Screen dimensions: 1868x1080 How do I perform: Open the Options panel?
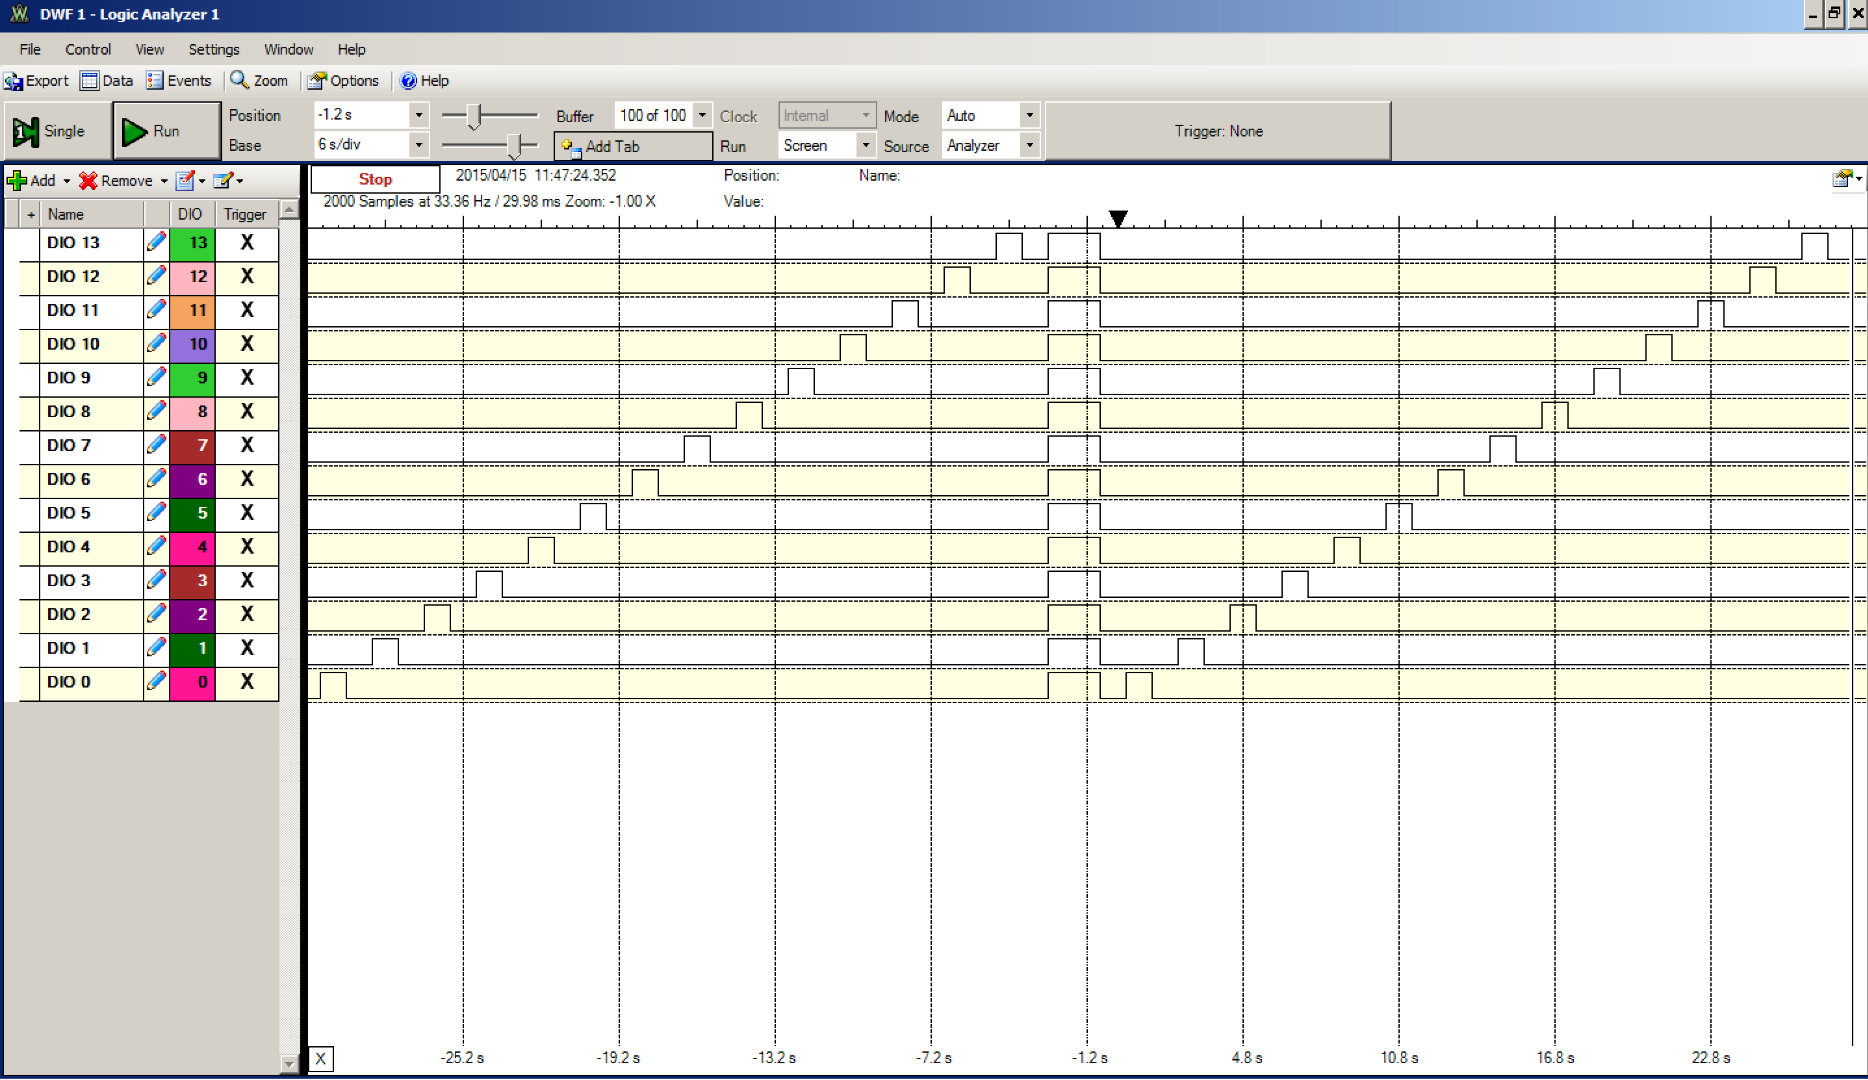[344, 81]
